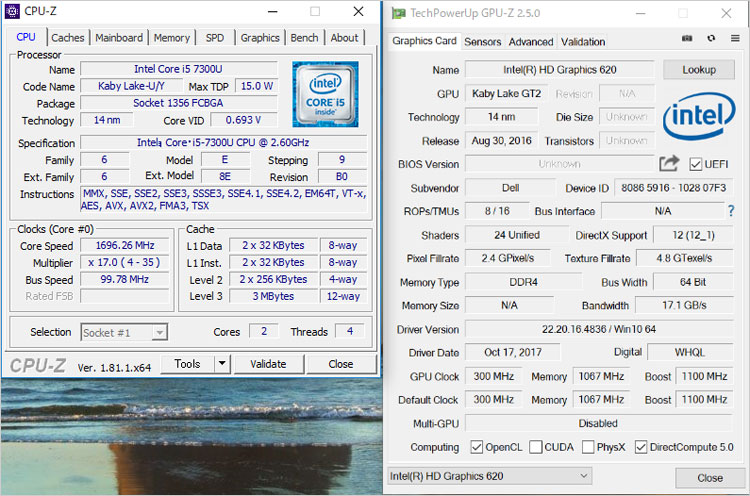Image resolution: width=750 pixels, height=496 pixels.
Task: Click the Lookup button
Action: [699, 70]
